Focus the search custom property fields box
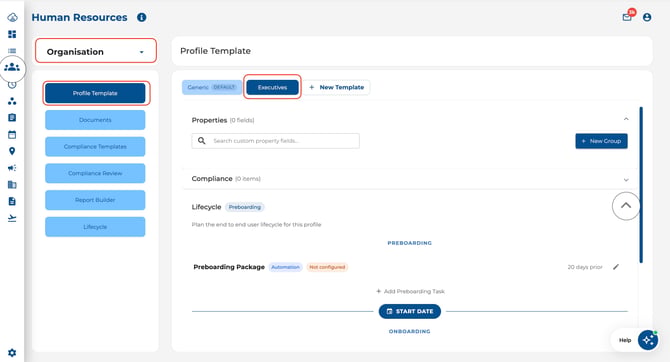670x362 pixels. [x=276, y=141]
